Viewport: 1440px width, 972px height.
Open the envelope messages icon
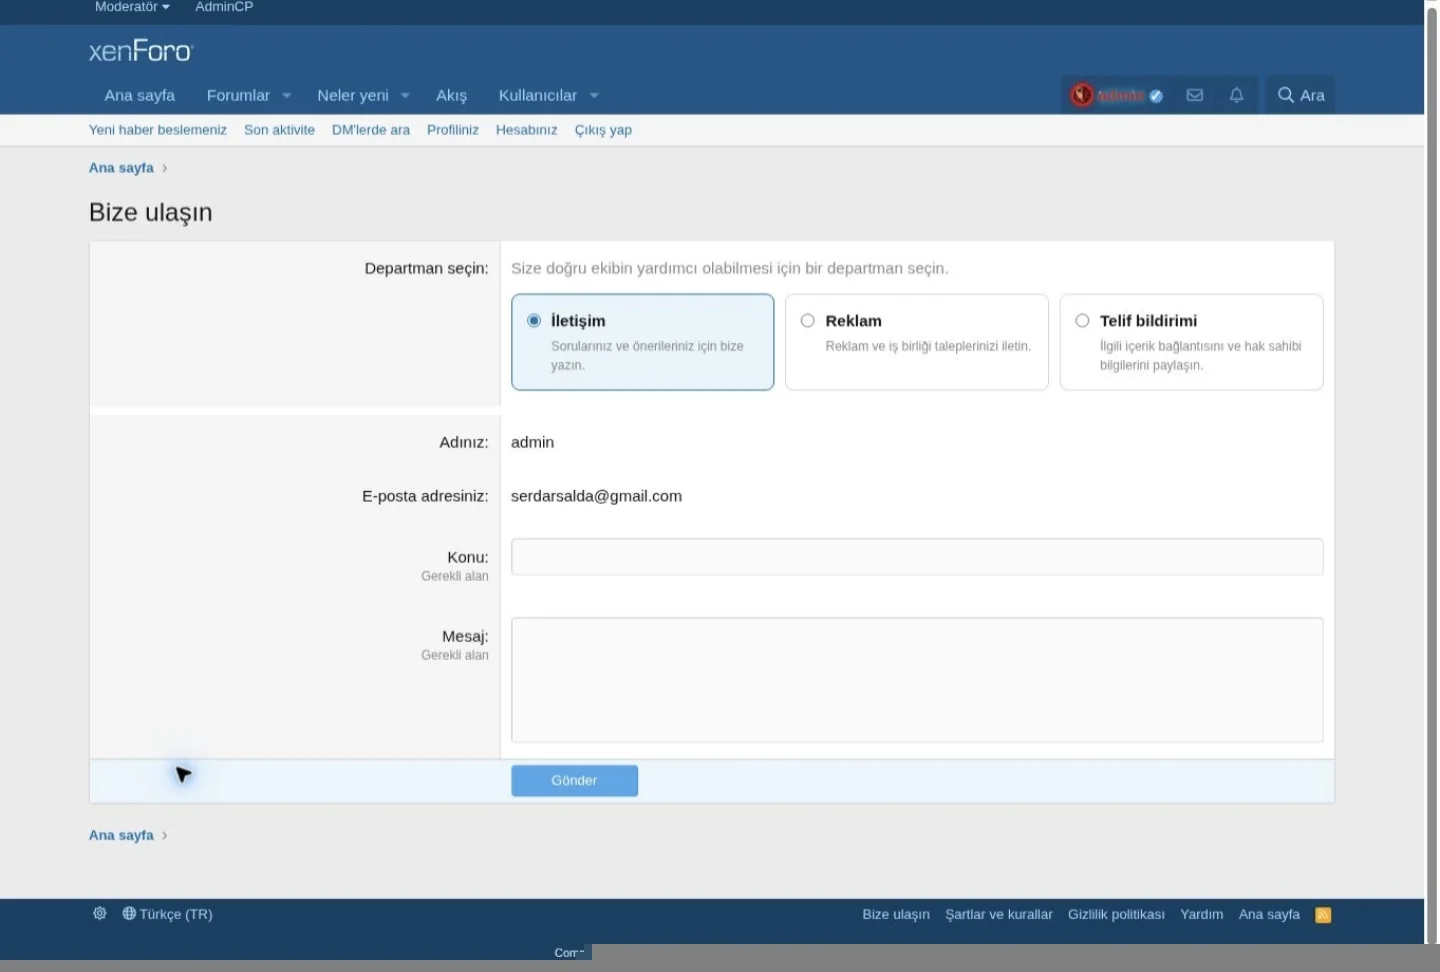pos(1194,95)
